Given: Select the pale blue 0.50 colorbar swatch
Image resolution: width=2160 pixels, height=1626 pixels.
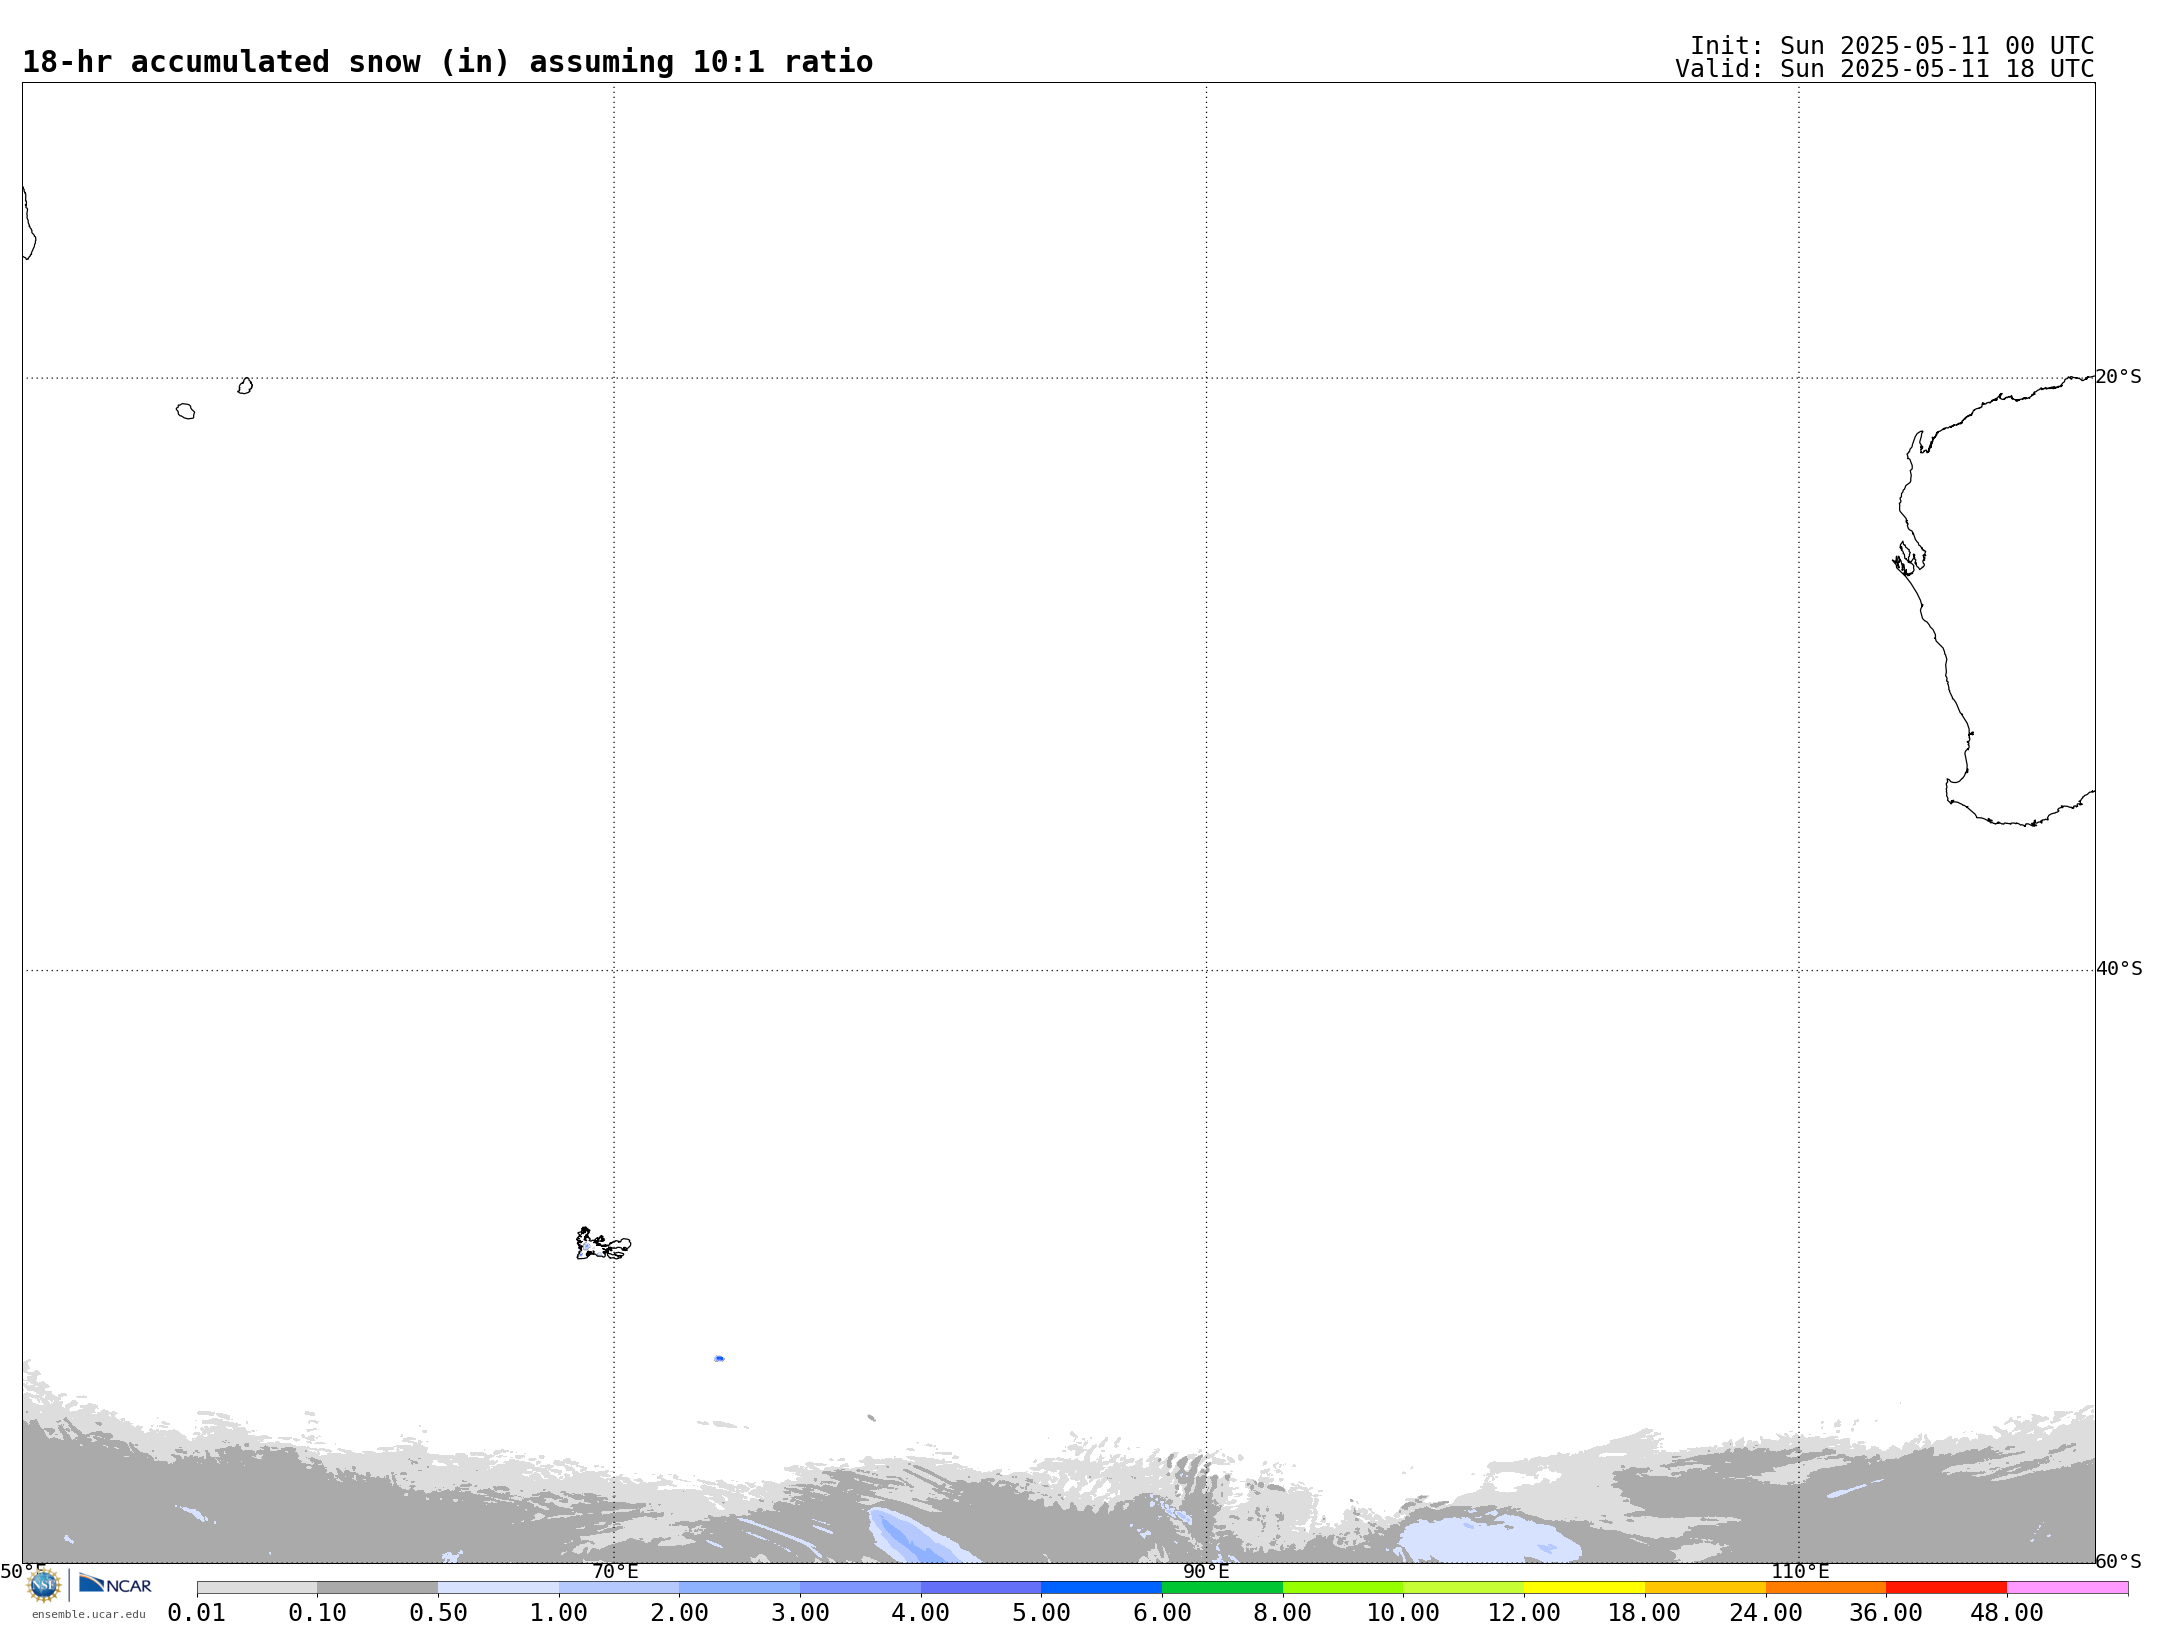Looking at the screenshot, I should [498, 1588].
